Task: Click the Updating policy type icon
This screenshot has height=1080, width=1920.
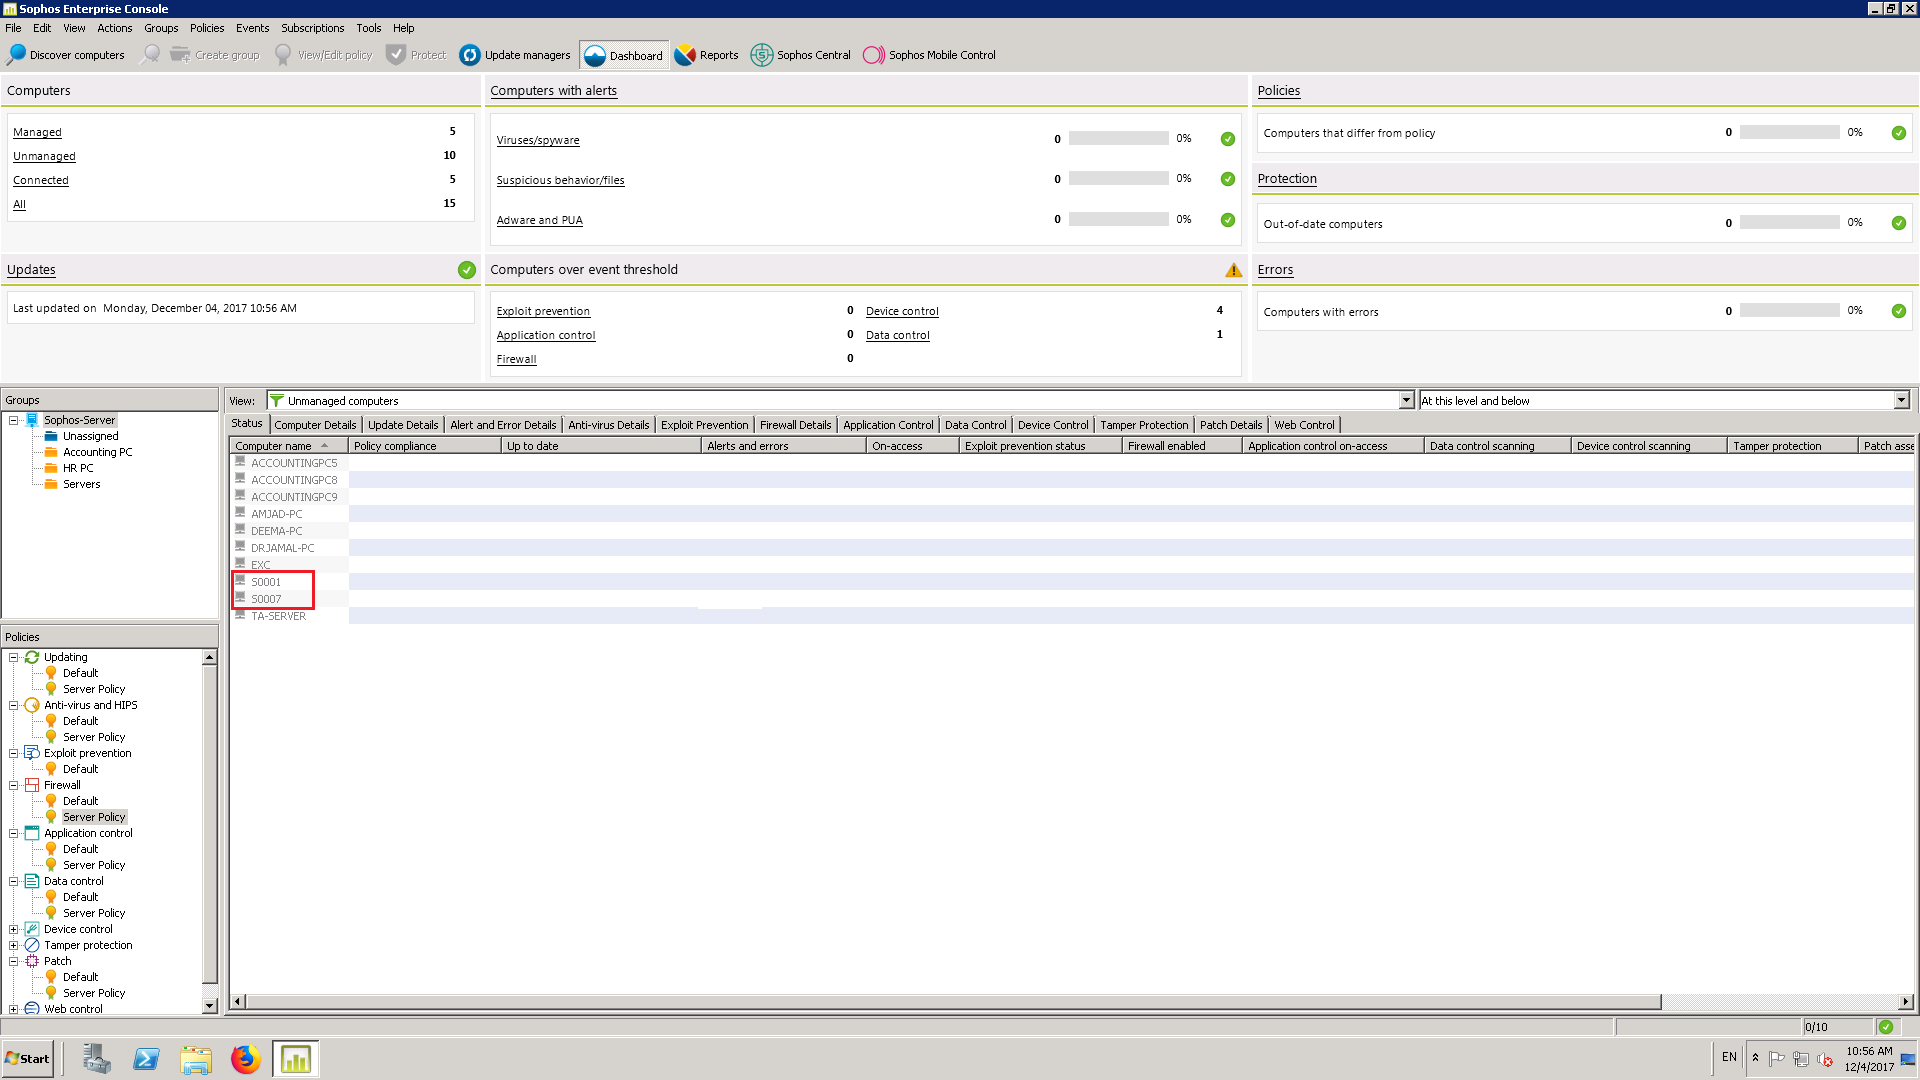Action: 32,657
